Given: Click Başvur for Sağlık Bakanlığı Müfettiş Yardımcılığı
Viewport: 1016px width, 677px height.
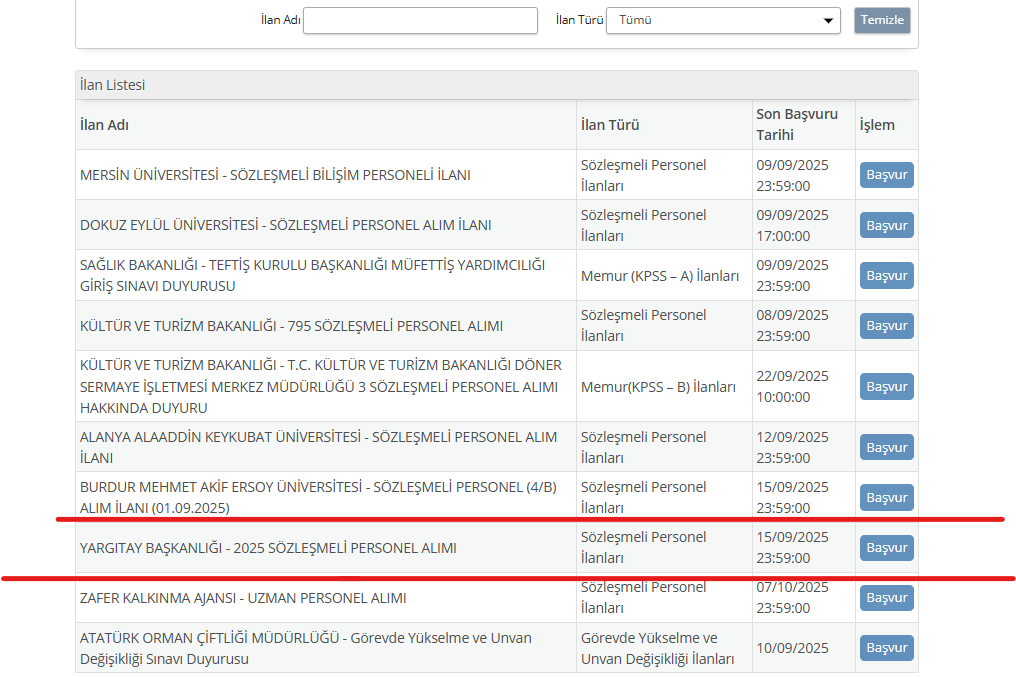Looking at the screenshot, I should coord(886,275).
